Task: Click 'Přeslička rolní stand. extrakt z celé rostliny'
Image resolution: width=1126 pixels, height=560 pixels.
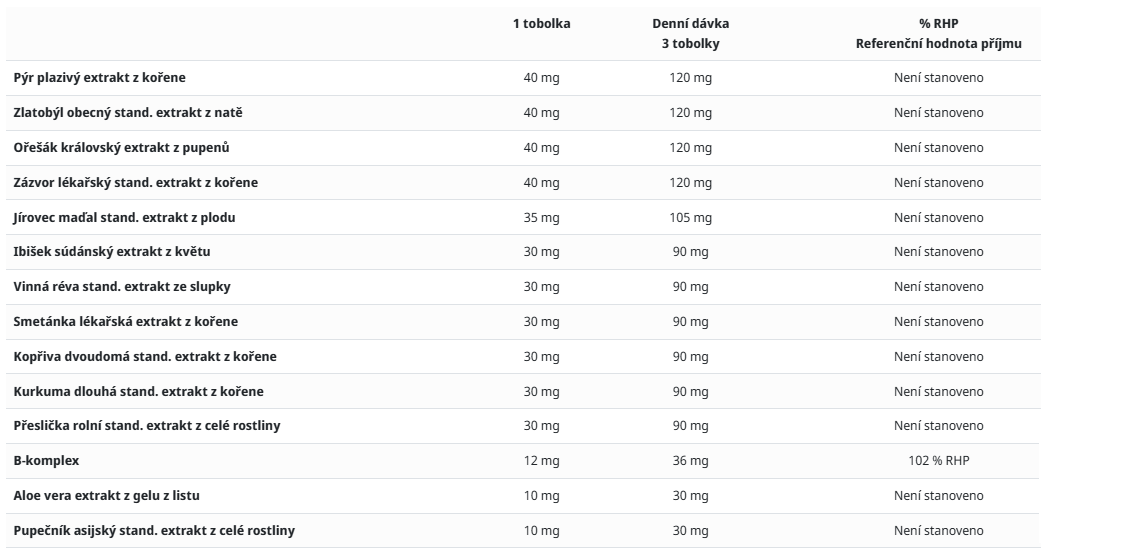Action: tap(147, 426)
